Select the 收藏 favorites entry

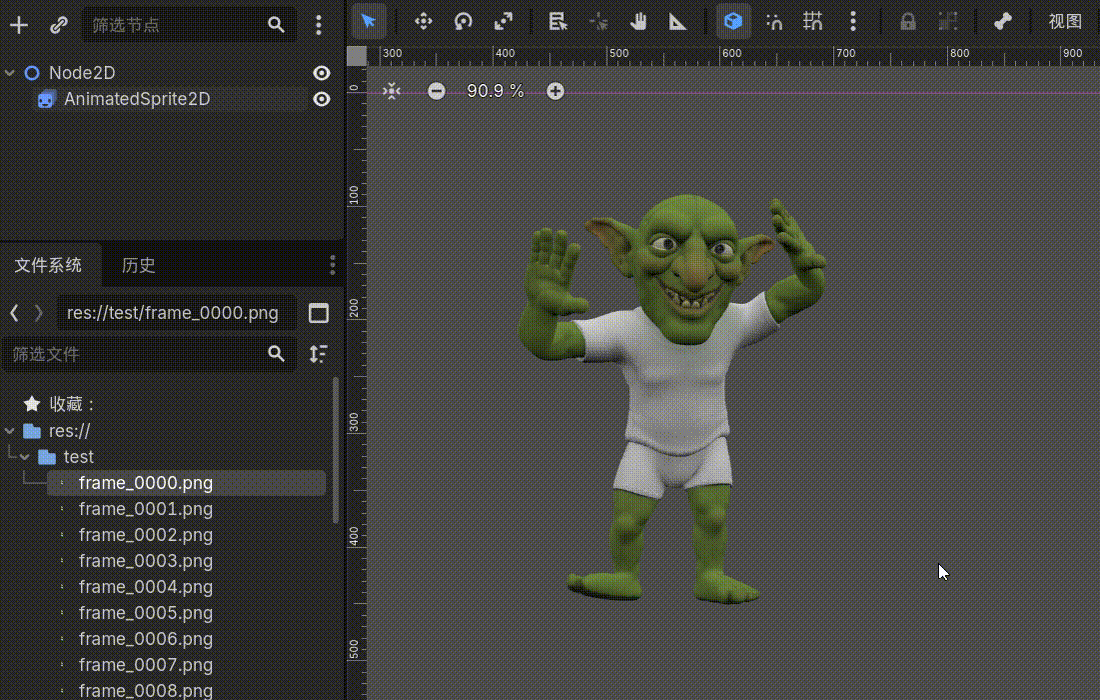pos(70,404)
